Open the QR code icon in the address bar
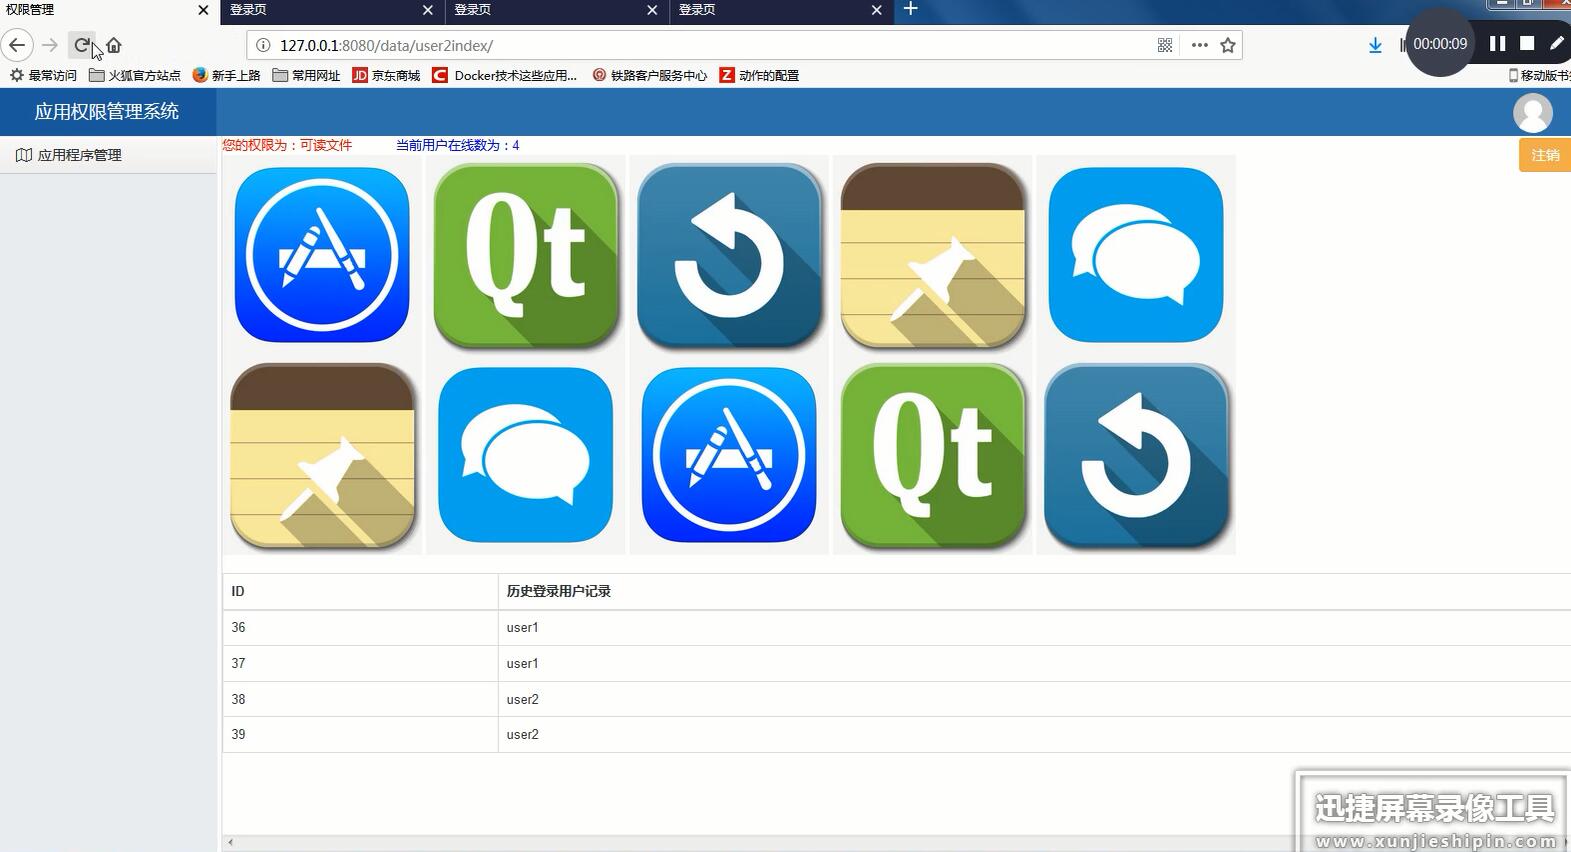Viewport: 1571px width, 852px height. point(1165,45)
